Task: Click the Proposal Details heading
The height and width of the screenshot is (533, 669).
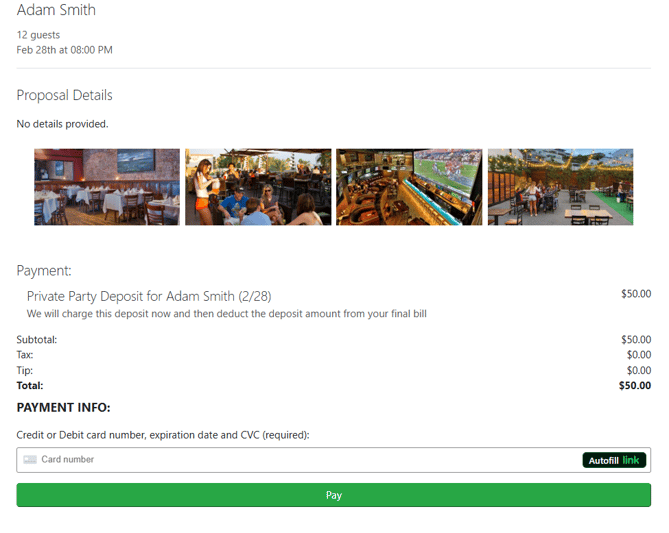Action: pos(64,96)
